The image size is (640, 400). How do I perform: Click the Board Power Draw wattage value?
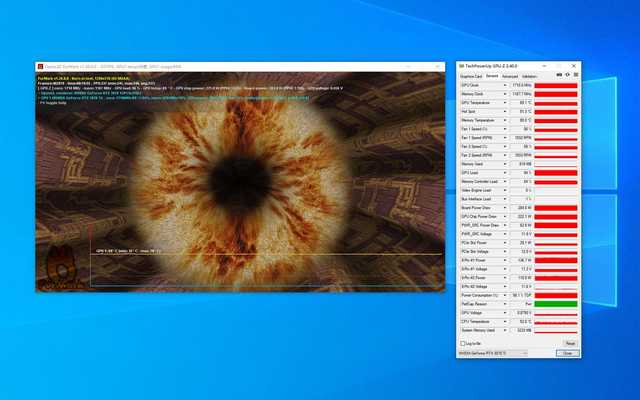[x=521, y=208]
